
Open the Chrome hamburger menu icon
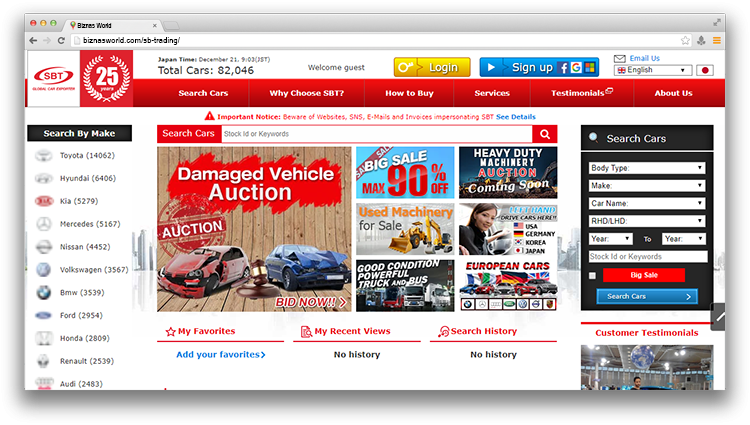pos(717,41)
